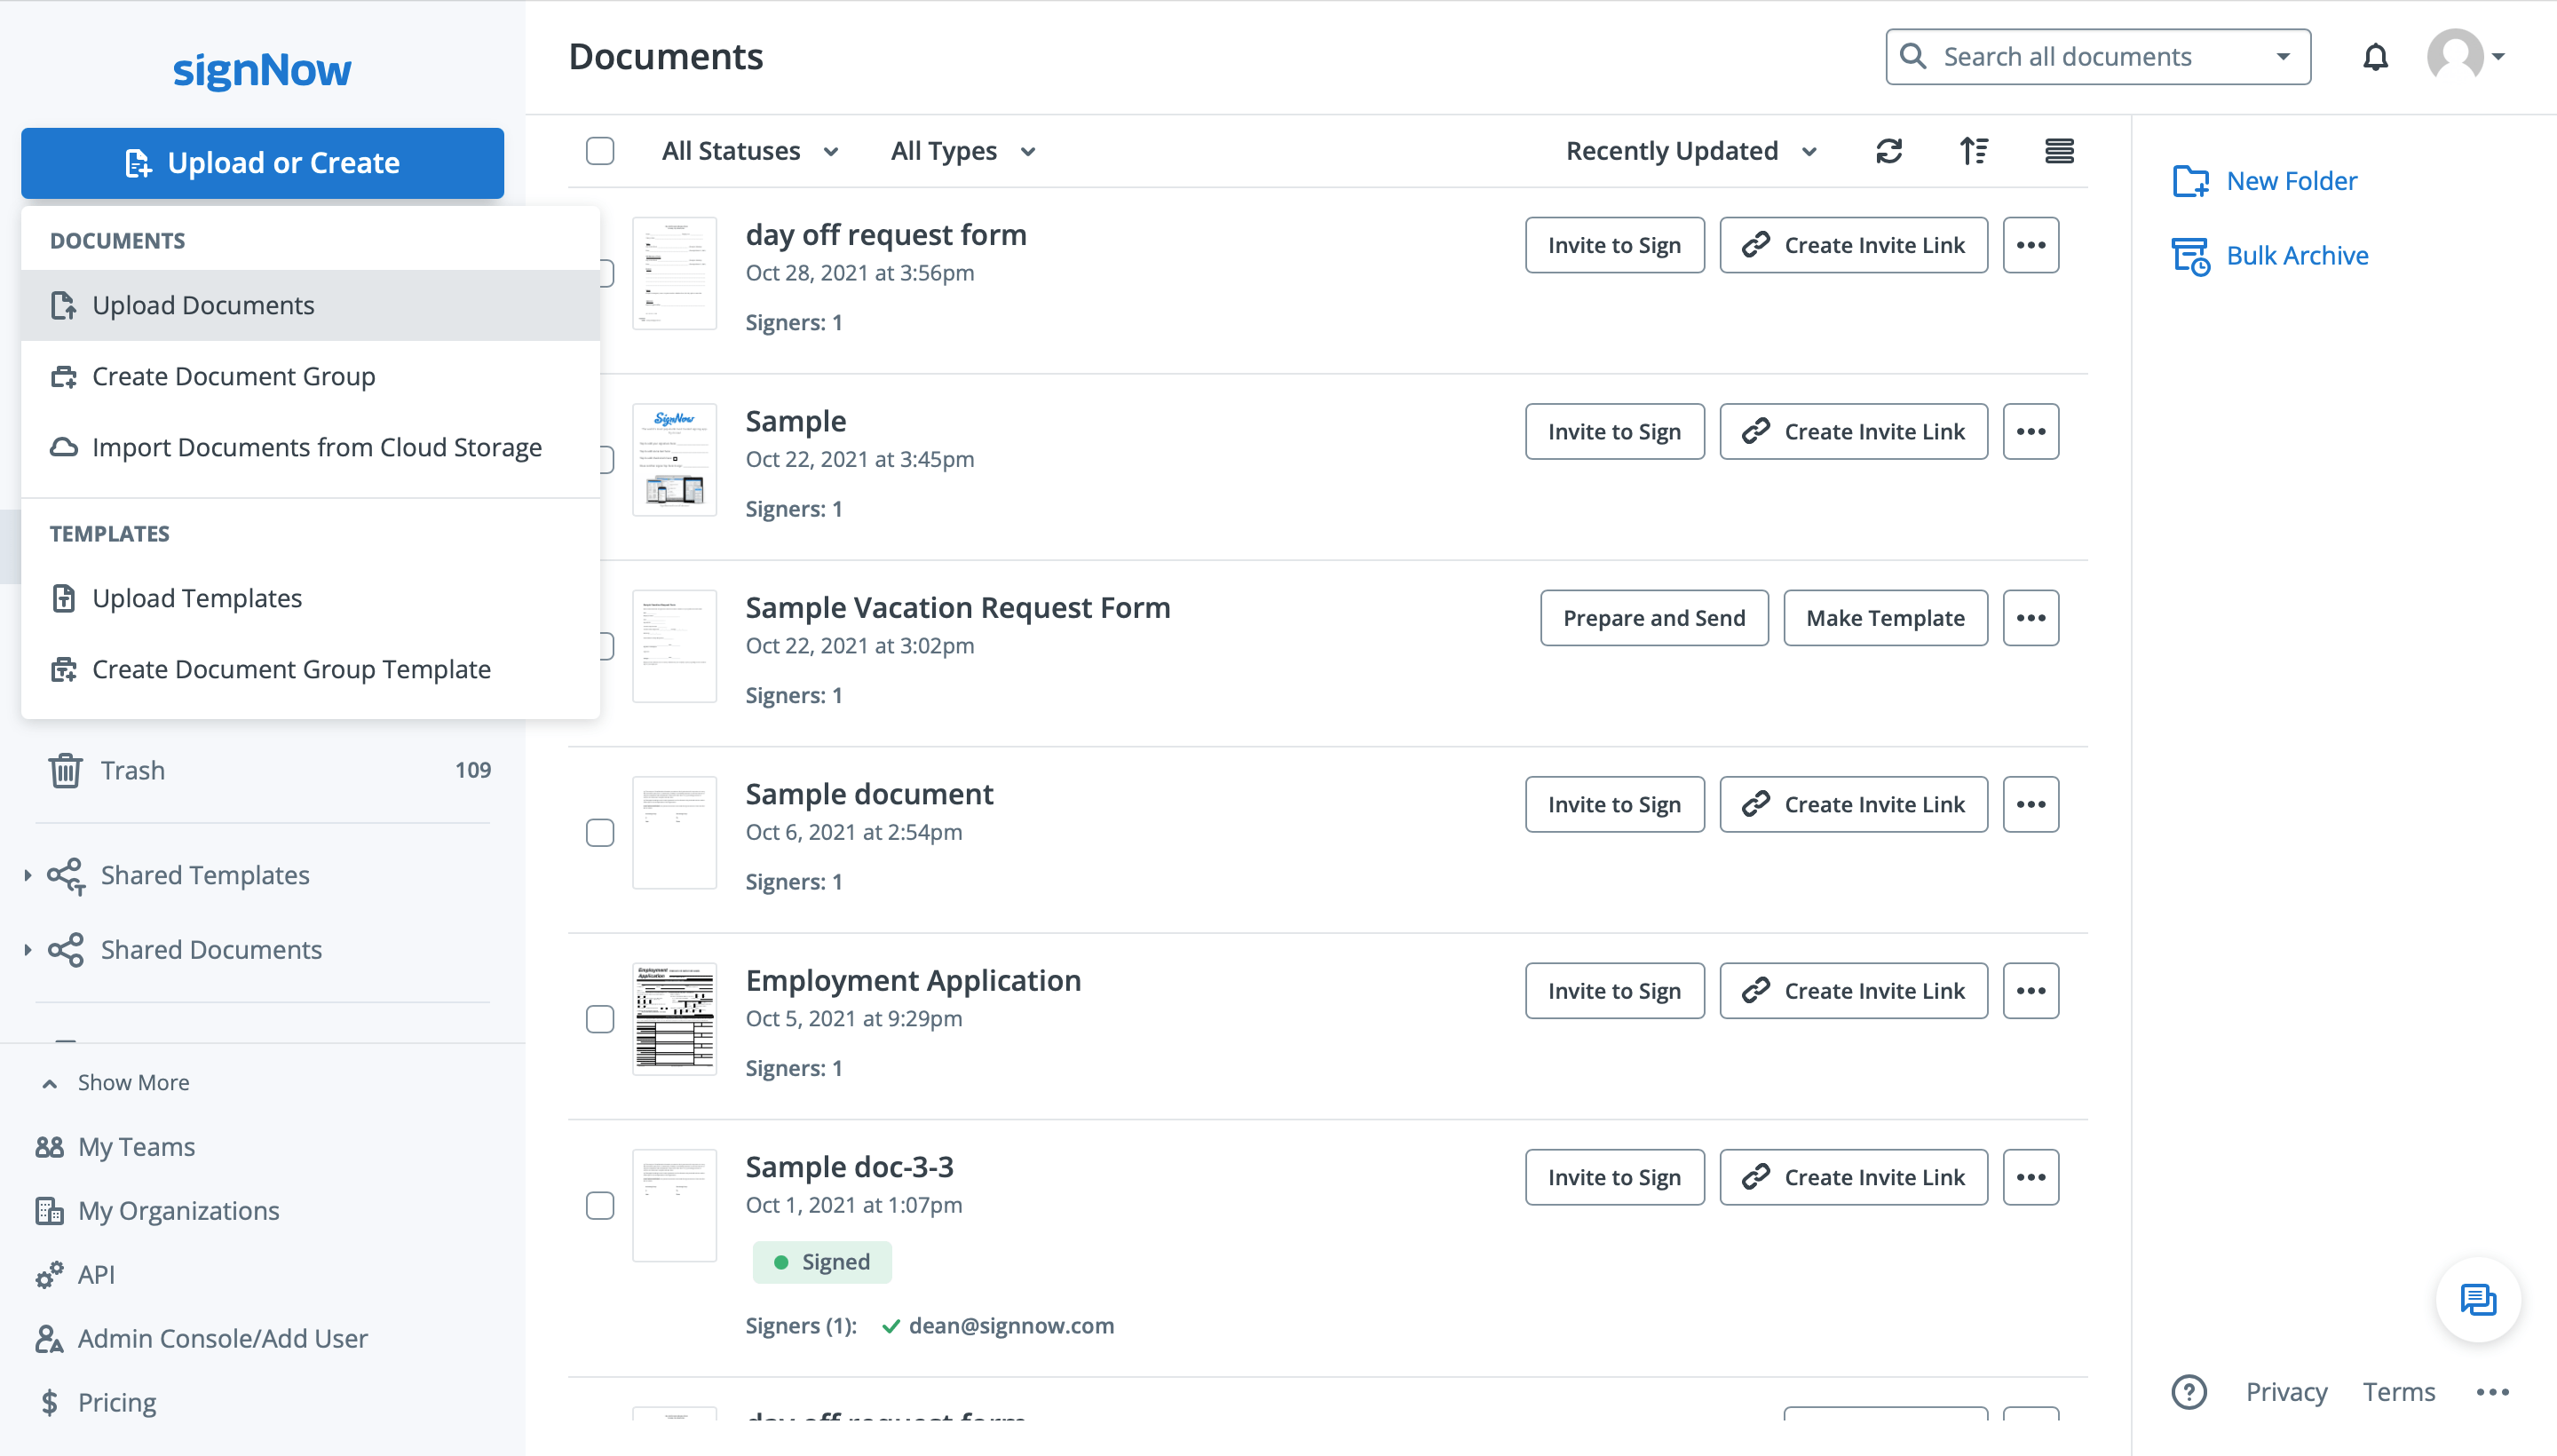Click Invite to Sign for day off request form
2557x1456 pixels.
[x=1614, y=245]
